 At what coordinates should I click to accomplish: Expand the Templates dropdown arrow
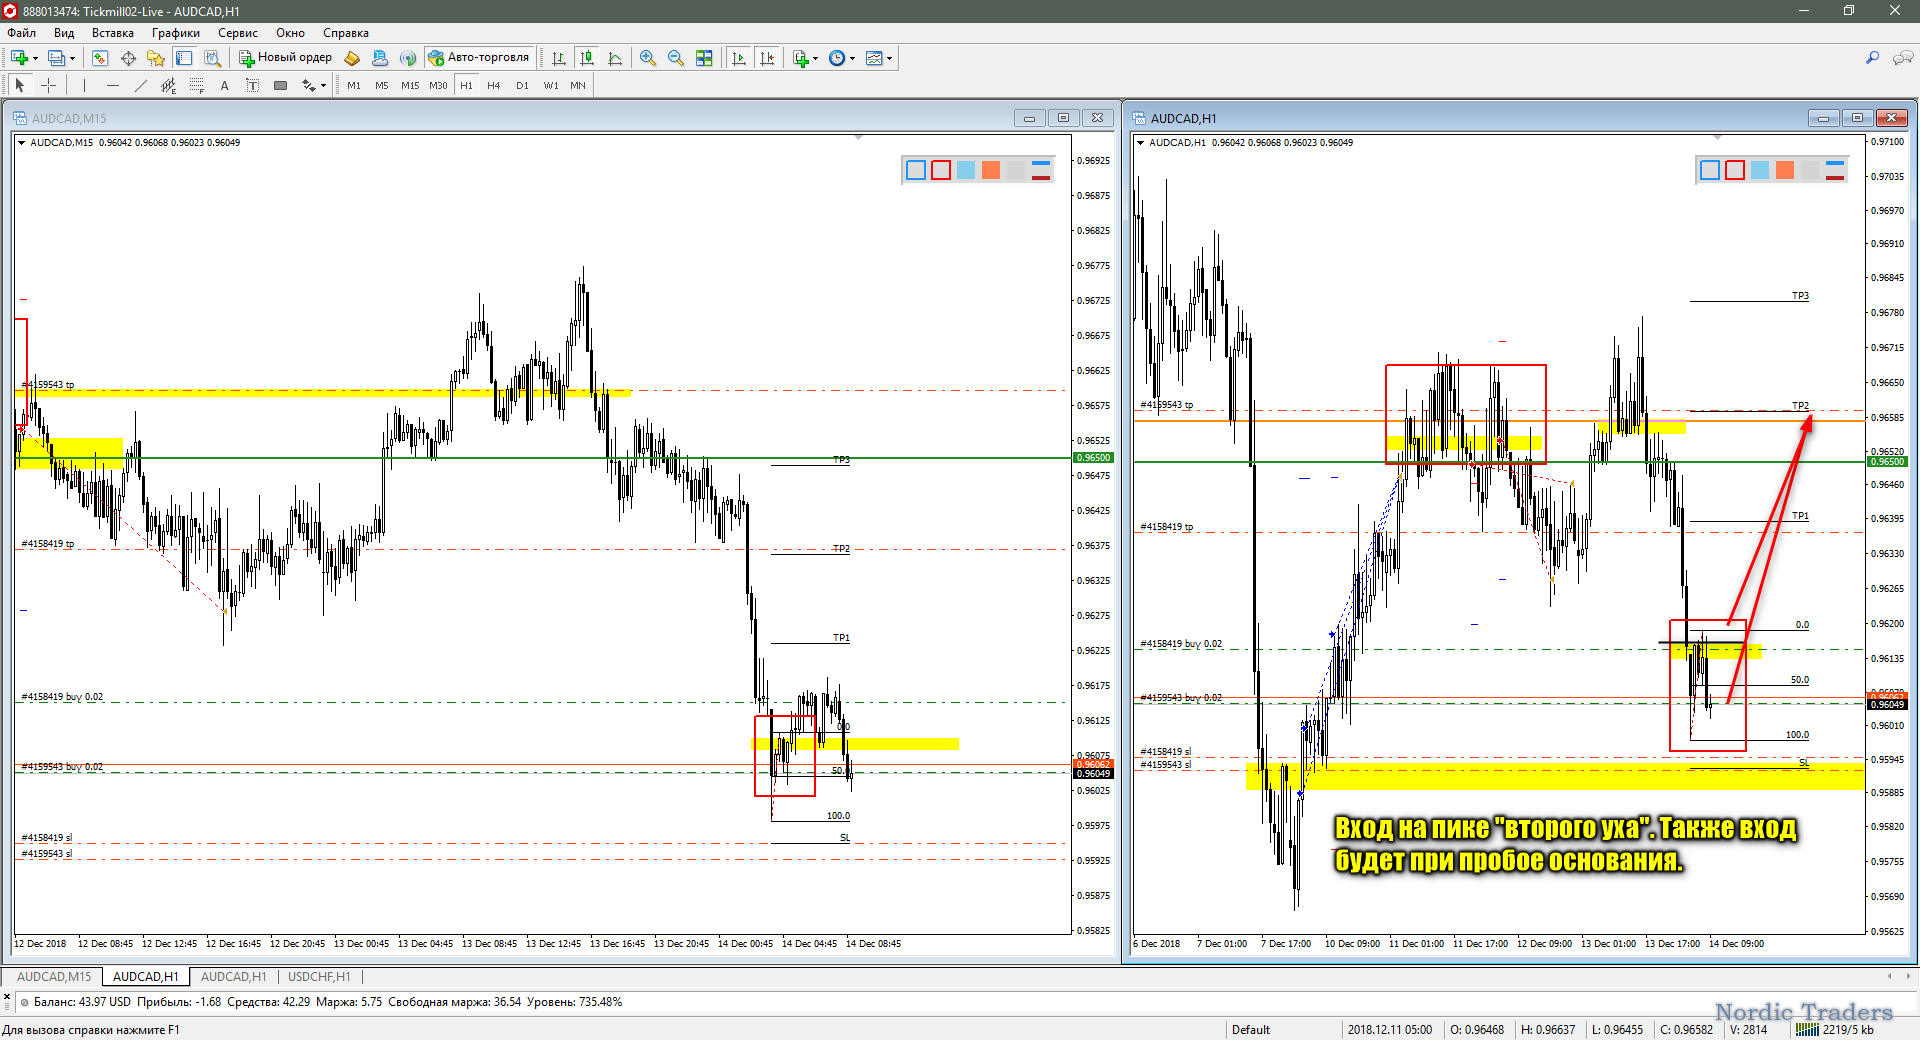(x=889, y=58)
